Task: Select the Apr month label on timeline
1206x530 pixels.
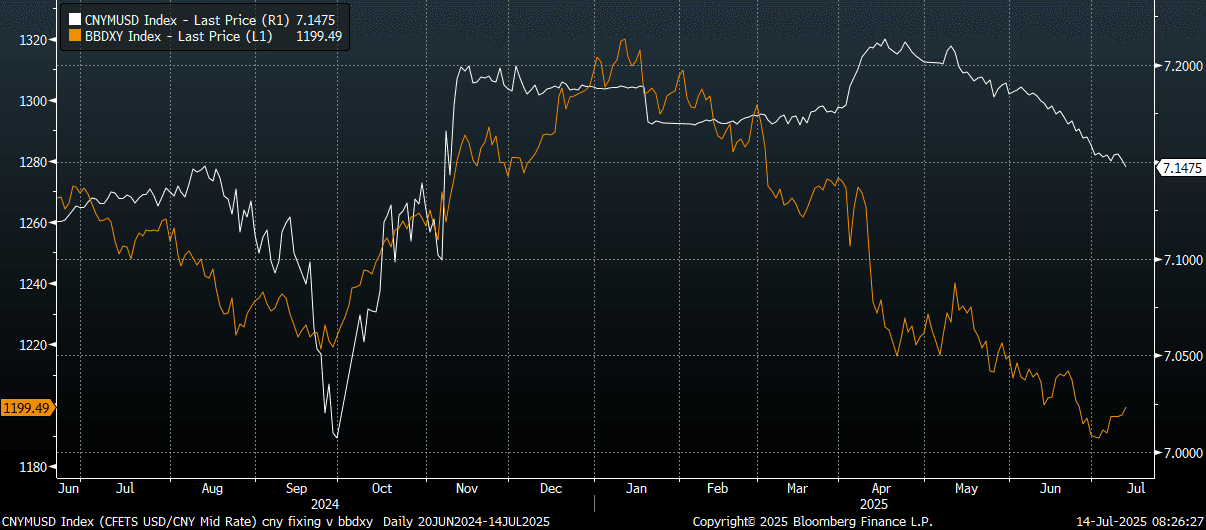Action: (880, 488)
